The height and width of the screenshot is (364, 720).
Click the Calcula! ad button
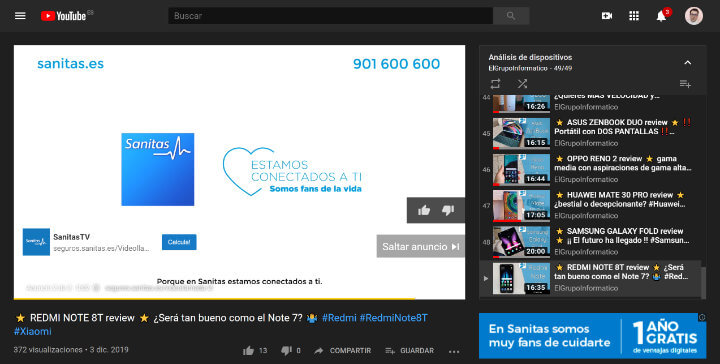(x=179, y=242)
